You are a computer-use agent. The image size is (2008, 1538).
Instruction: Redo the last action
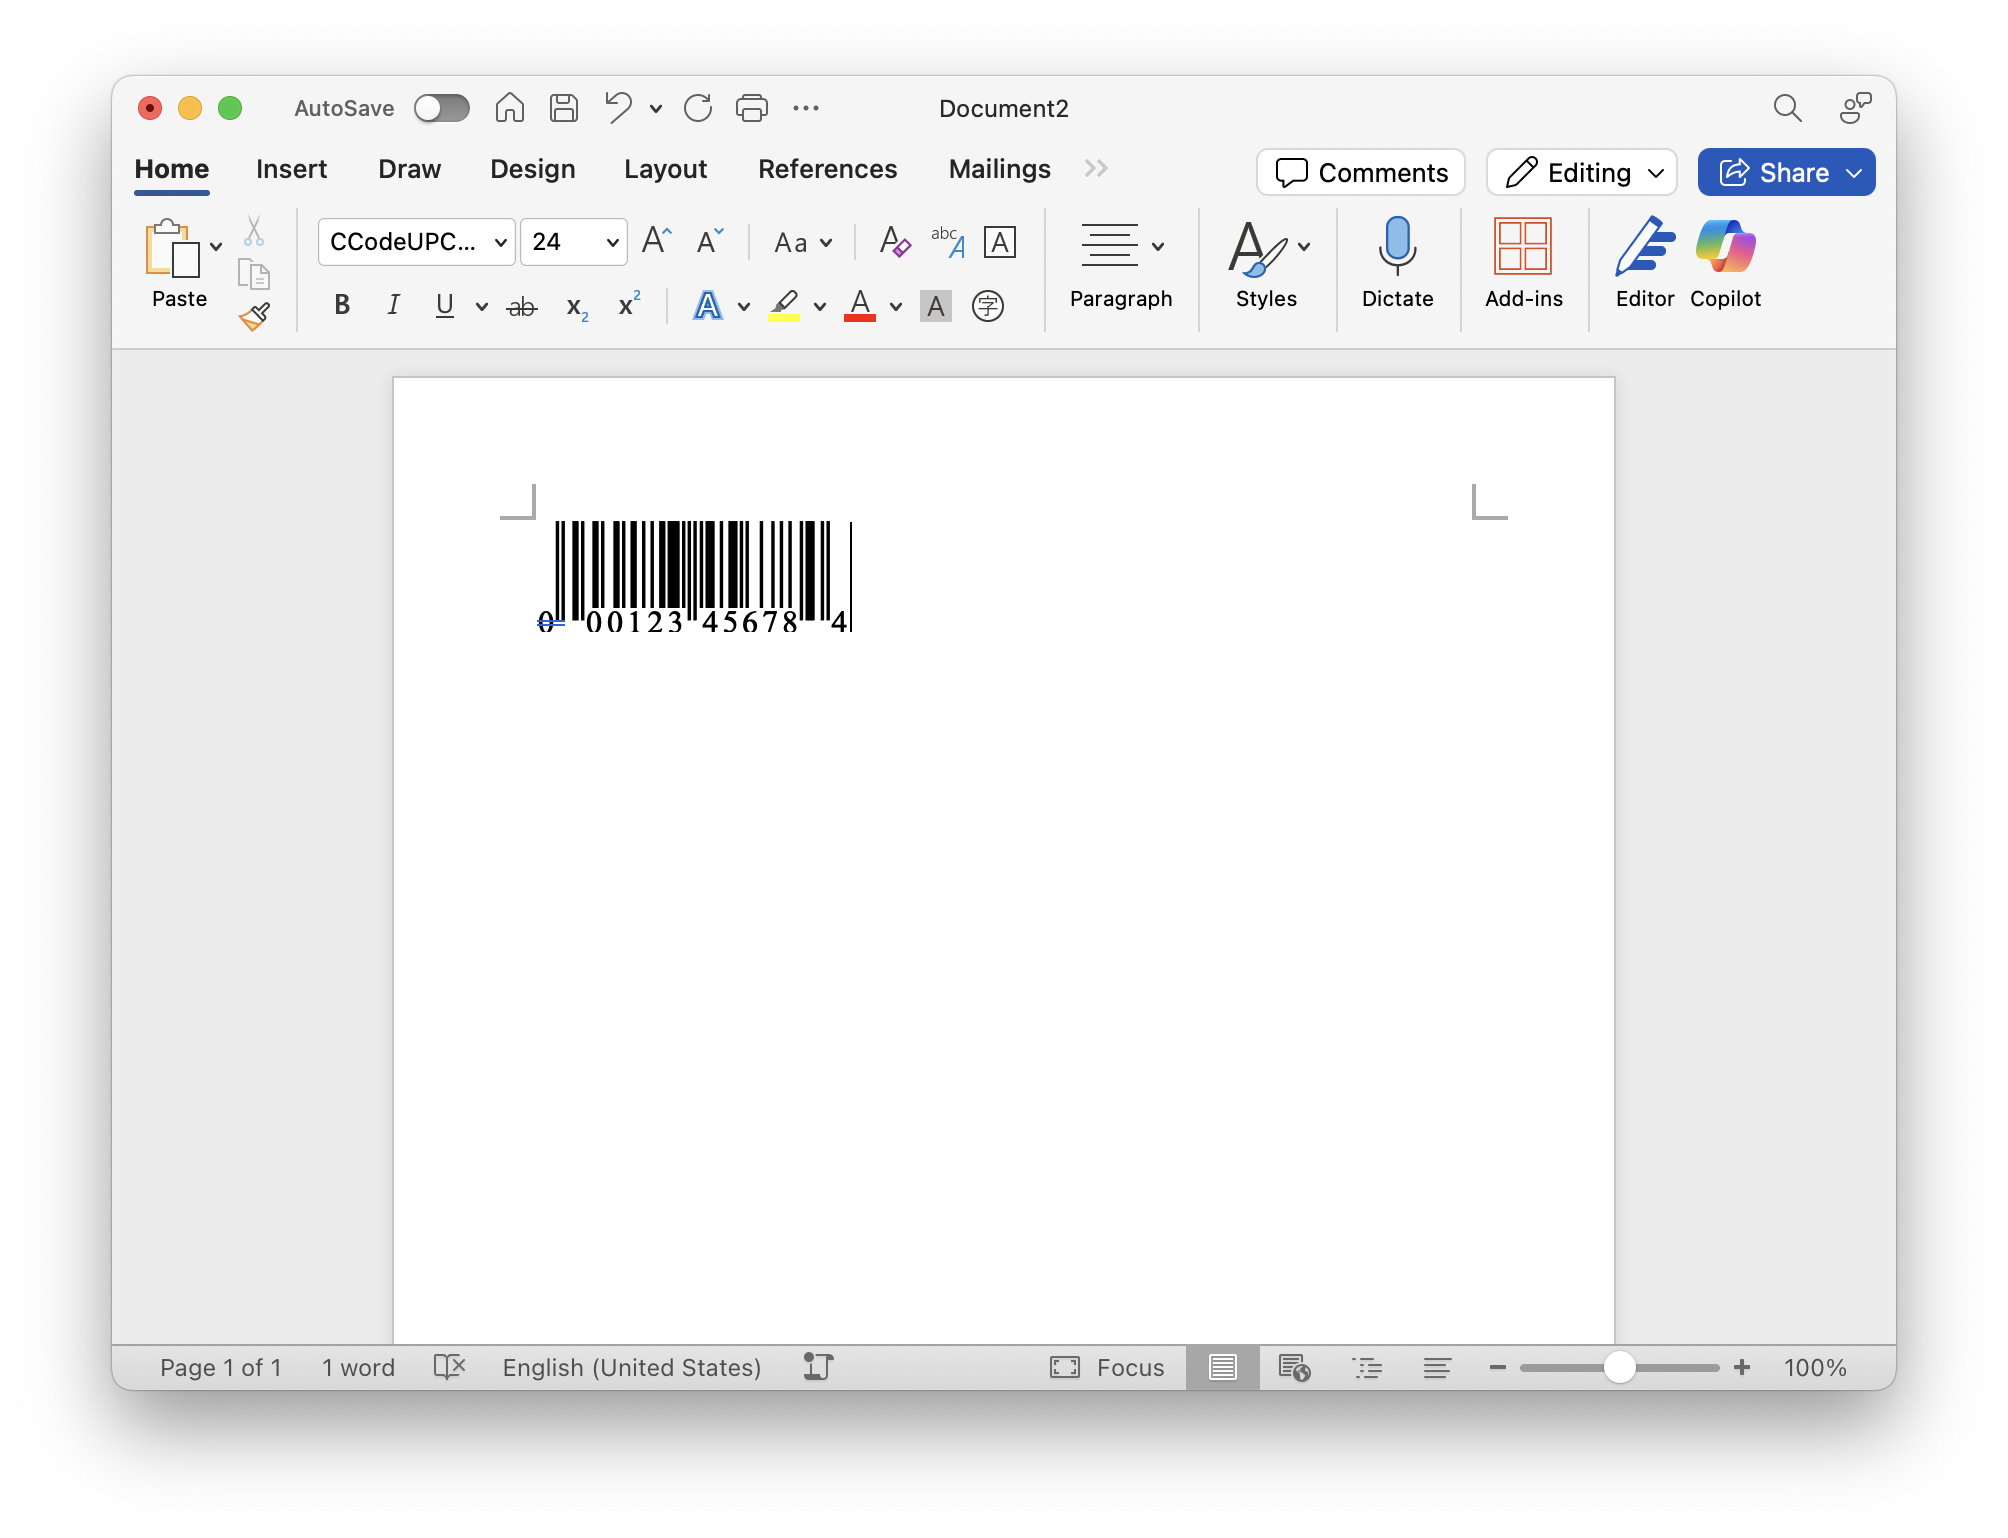(698, 108)
